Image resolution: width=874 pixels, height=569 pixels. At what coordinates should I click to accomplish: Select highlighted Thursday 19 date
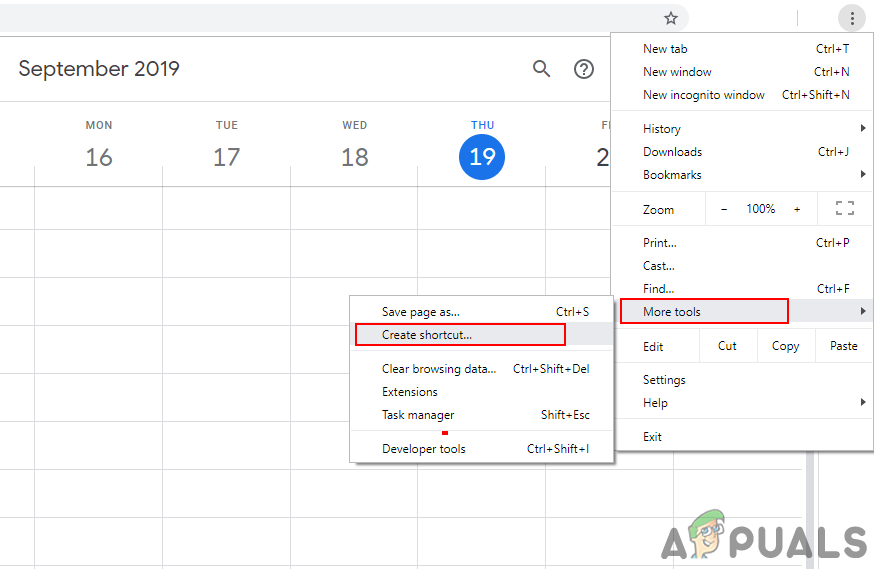click(x=482, y=157)
